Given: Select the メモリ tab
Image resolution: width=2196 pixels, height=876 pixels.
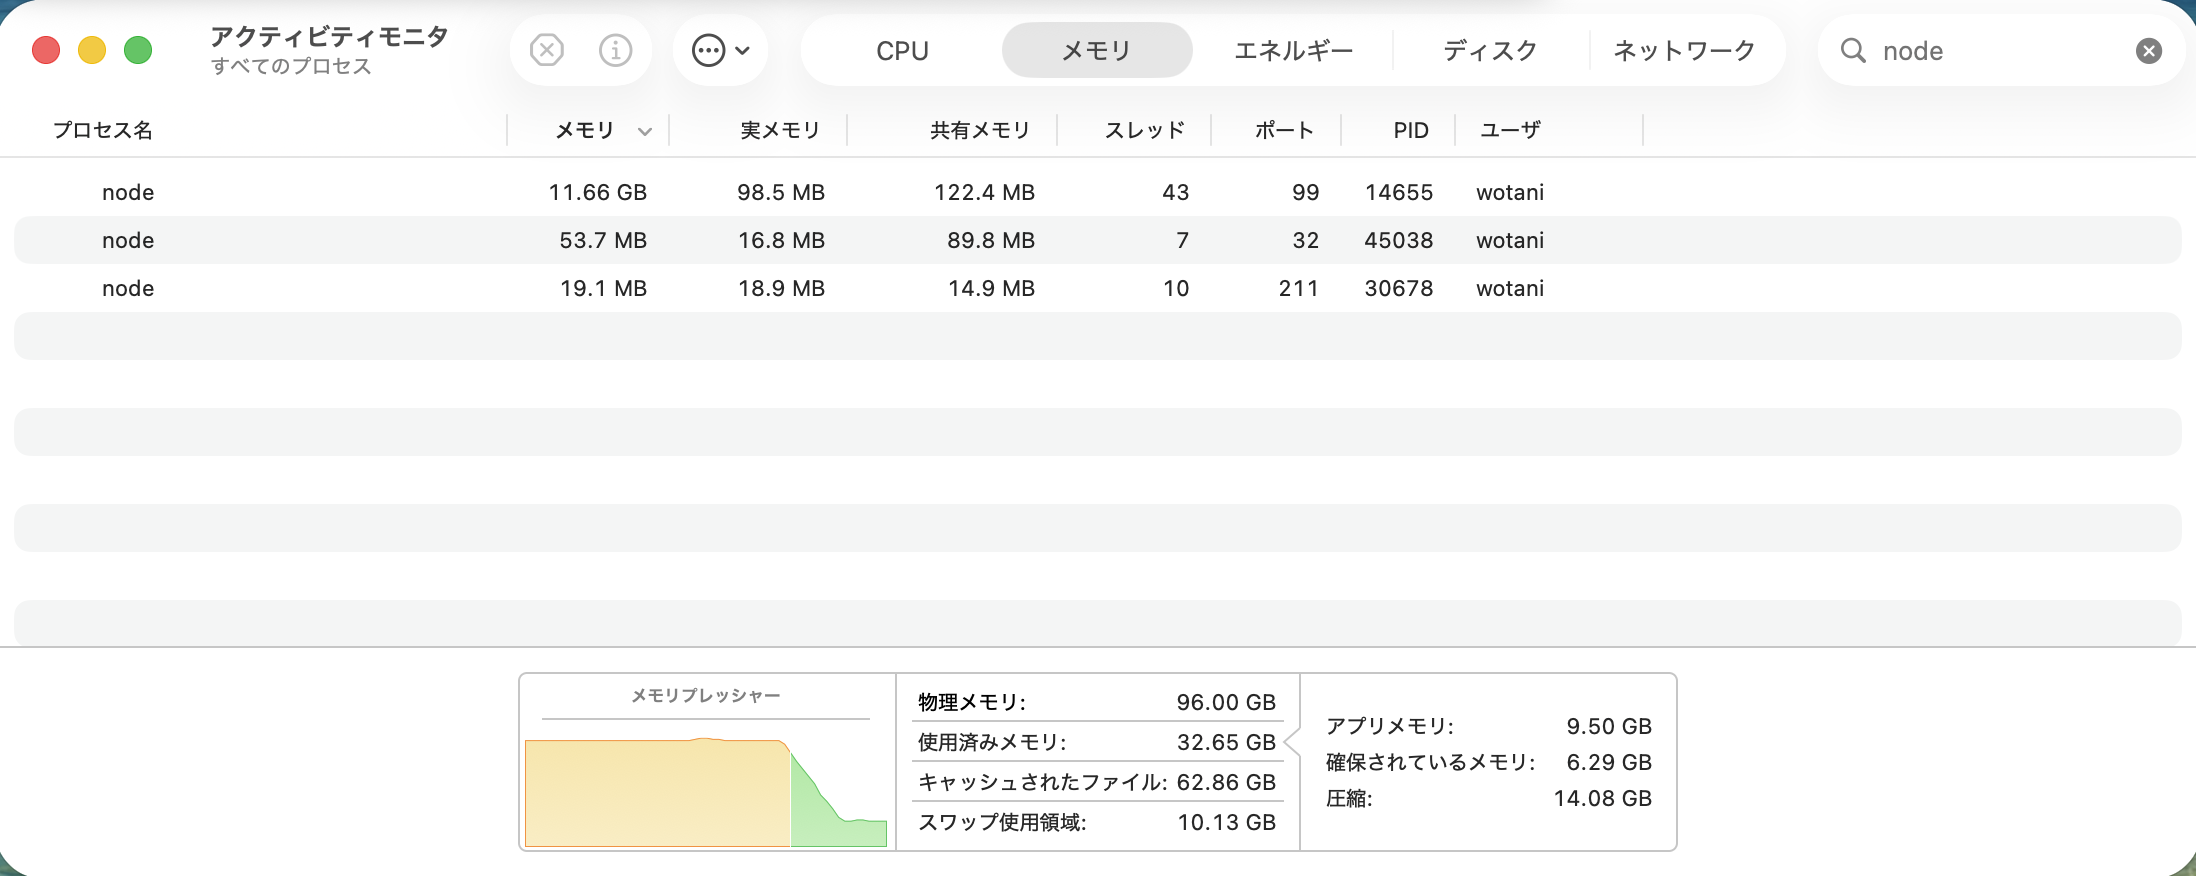Looking at the screenshot, I should click(x=1096, y=51).
